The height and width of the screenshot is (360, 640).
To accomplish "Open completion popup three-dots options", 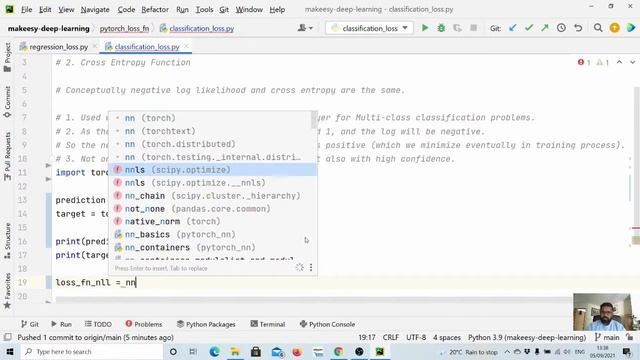I will (311, 267).
